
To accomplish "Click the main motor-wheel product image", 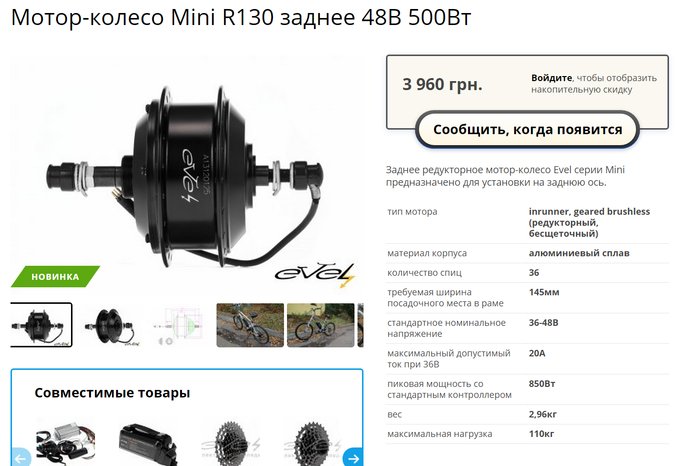I will (187, 175).
